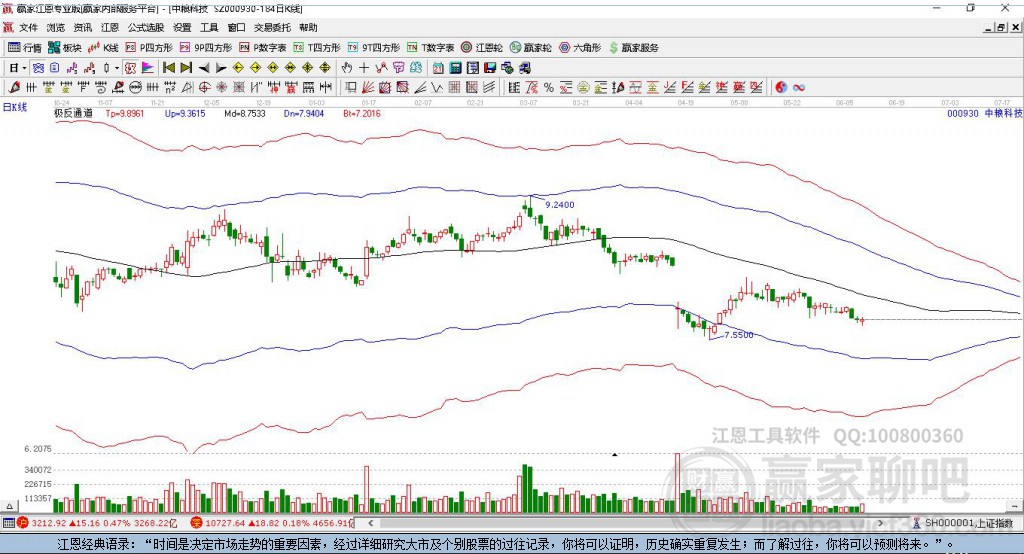Open the 板块 sector view
Screen dimensions: 1024x554
coord(65,48)
